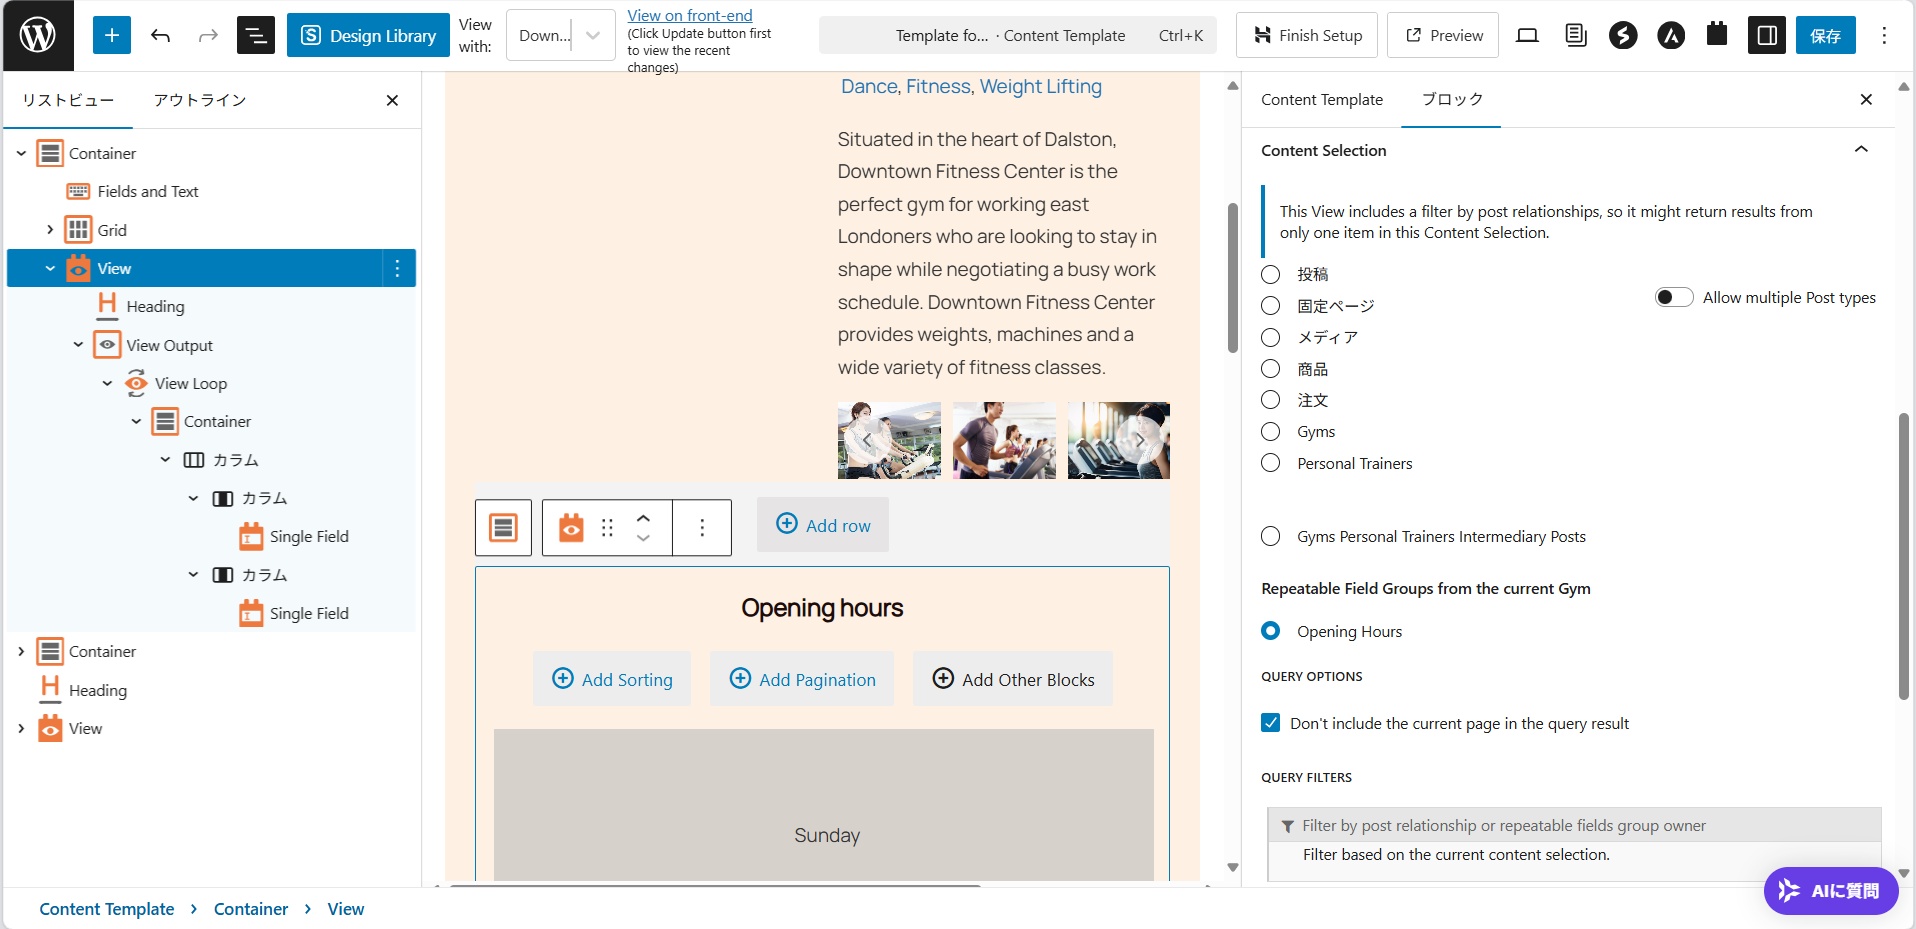The height and width of the screenshot is (929, 1916).
Task: Toggle the document overview list icon
Action: 256,35
